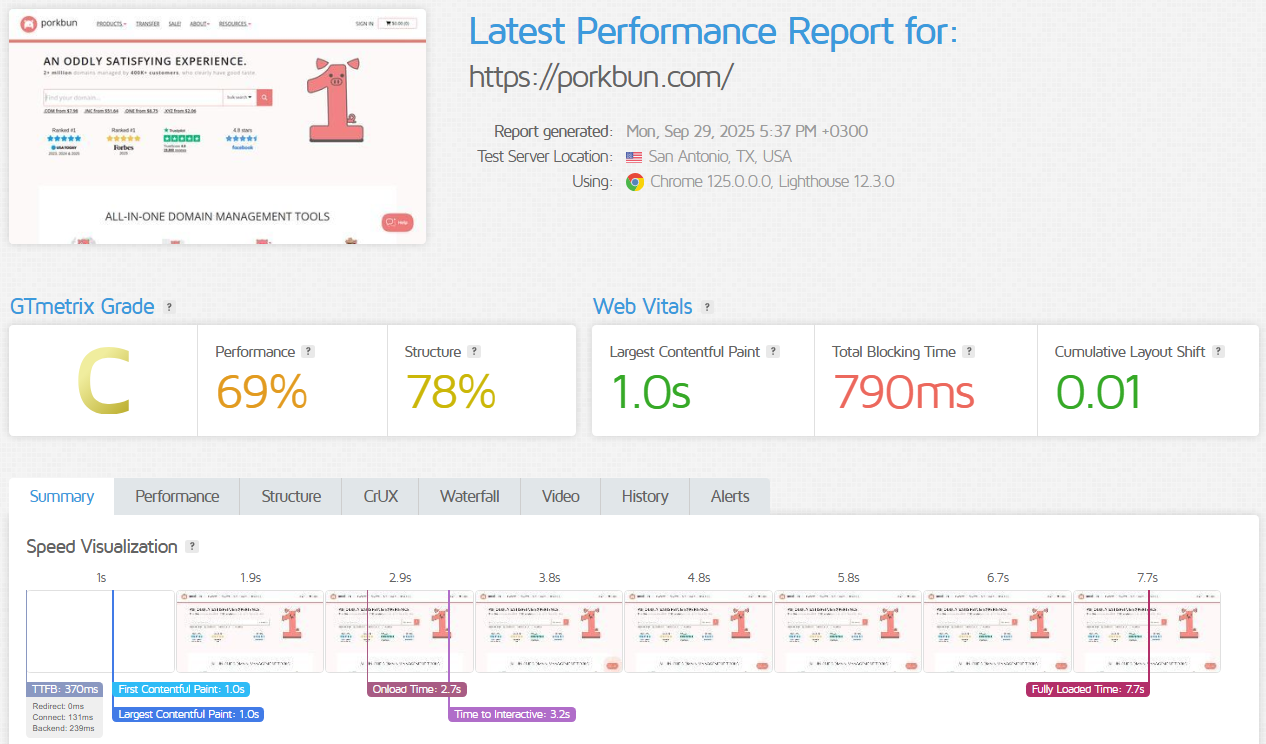Click the GTmetrix Grade heading
This screenshot has height=744, width=1266.
(82, 307)
